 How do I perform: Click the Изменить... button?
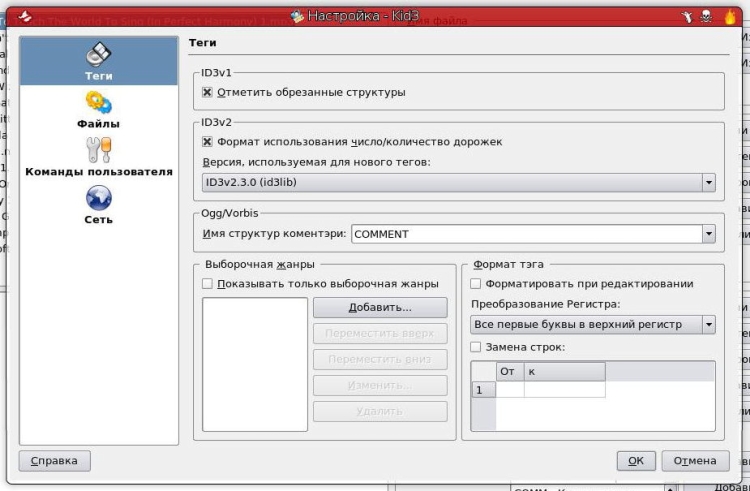(x=380, y=385)
